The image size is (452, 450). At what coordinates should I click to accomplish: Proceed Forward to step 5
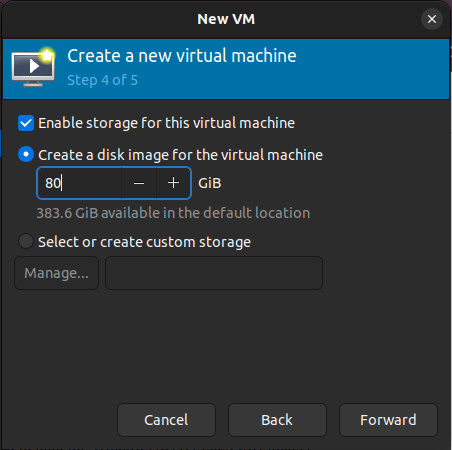coord(388,420)
